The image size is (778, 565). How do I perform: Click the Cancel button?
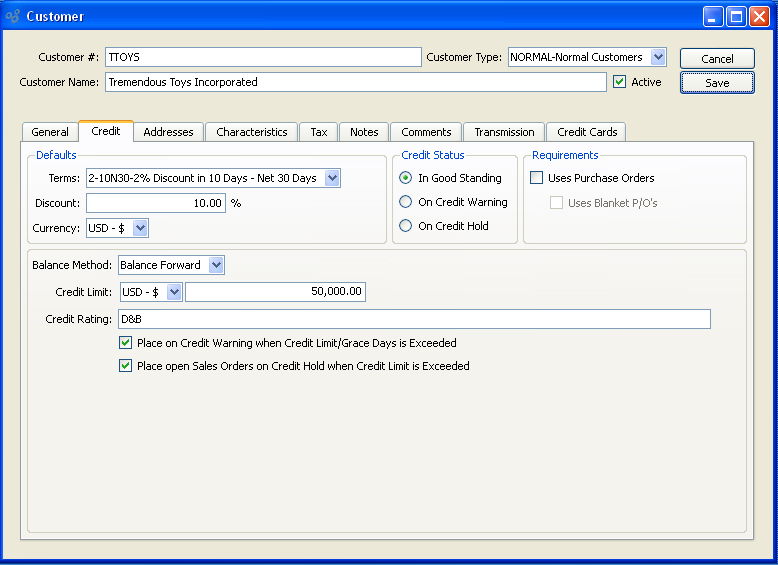717,59
